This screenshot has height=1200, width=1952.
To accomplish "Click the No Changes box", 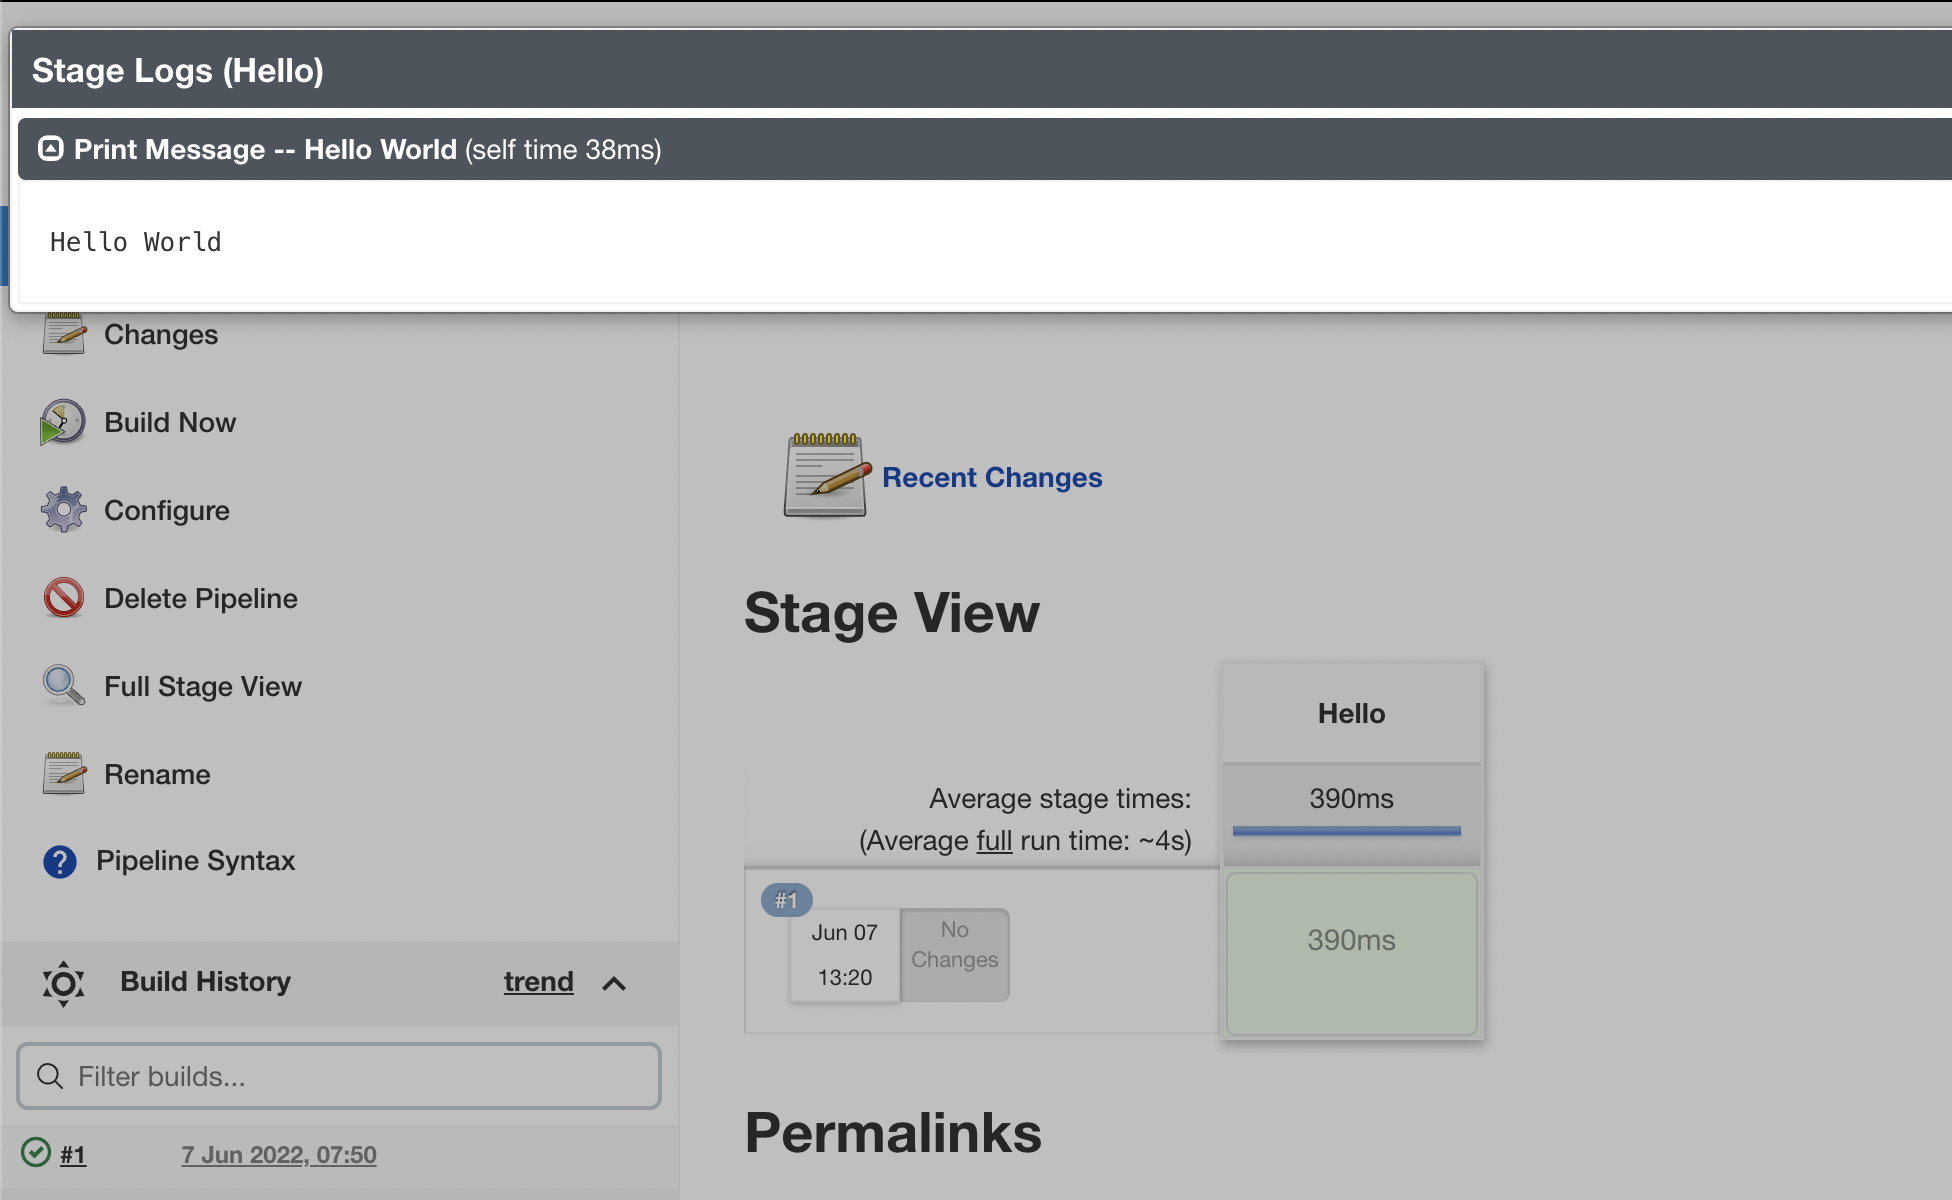I will pyautogui.click(x=954, y=954).
